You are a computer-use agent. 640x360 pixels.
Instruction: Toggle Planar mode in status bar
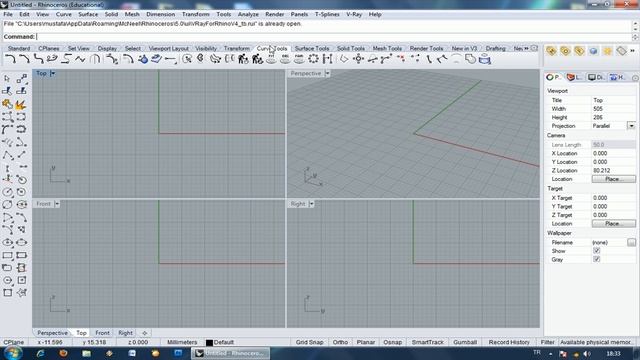pyautogui.click(x=365, y=342)
